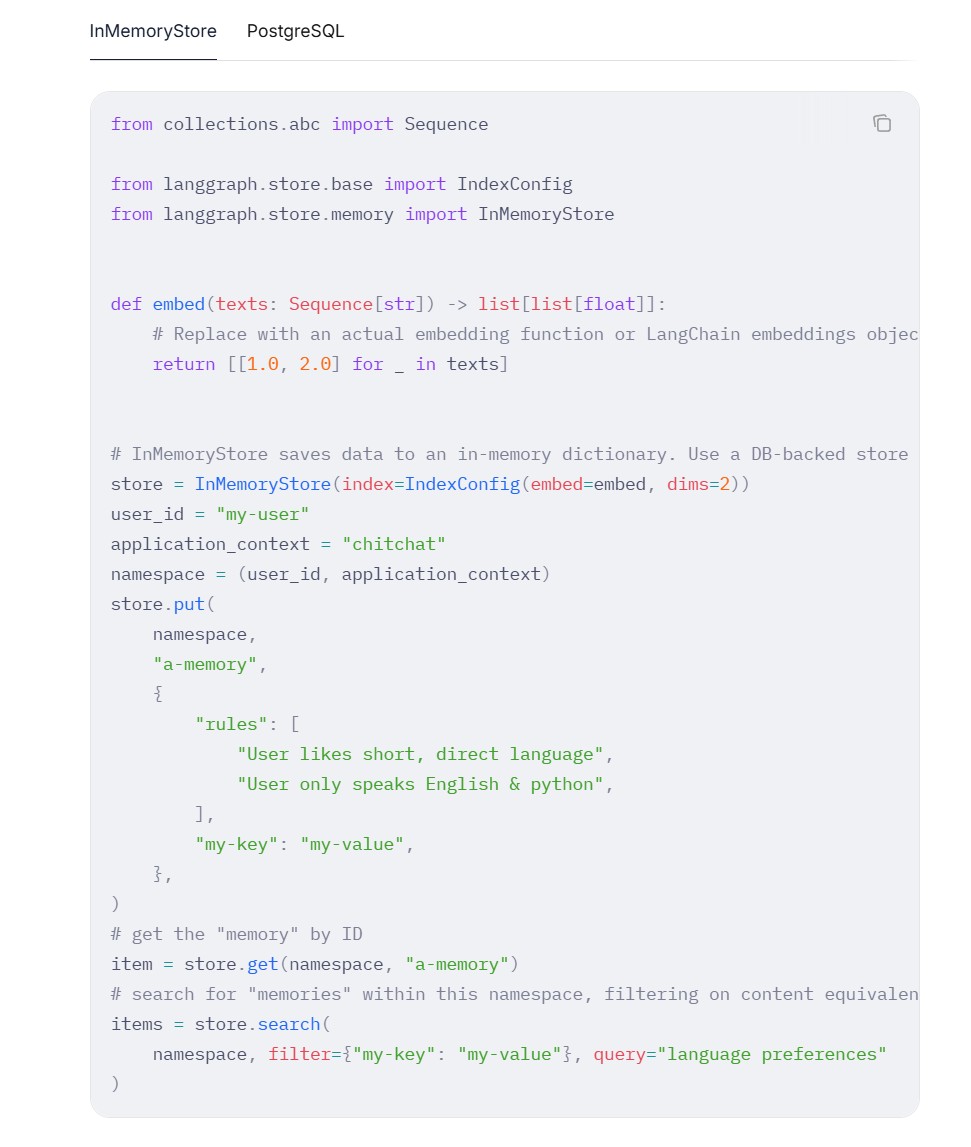Switch to the PostgreSQL tab
Screen dimensions: 971x1147
point(295,31)
